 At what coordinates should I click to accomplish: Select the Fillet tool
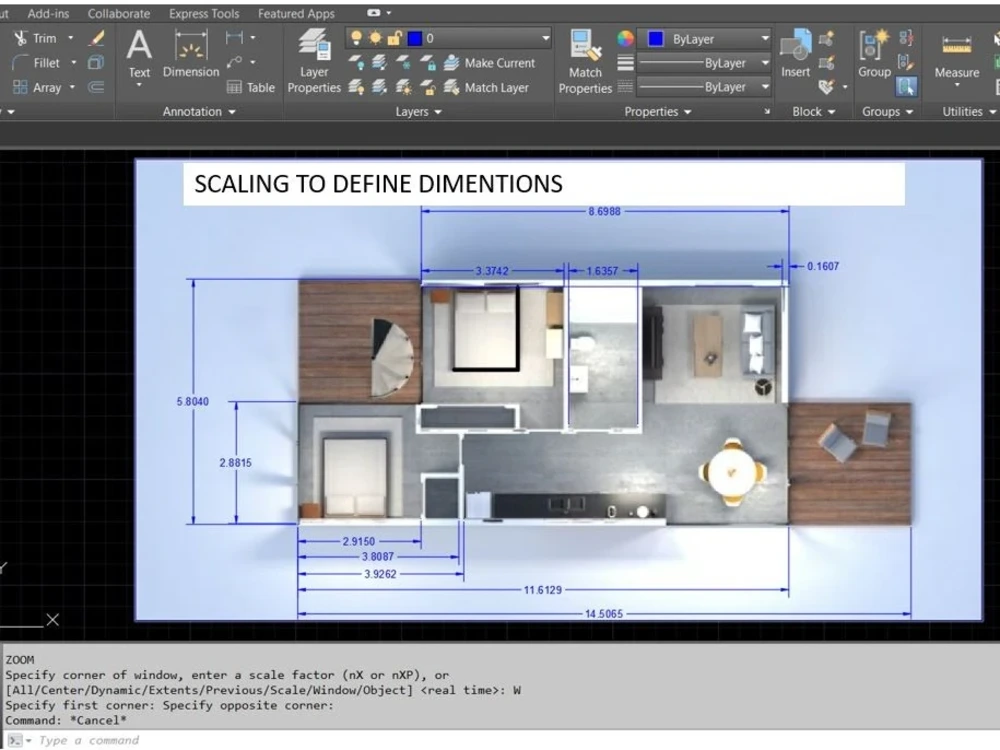point(45,62)
